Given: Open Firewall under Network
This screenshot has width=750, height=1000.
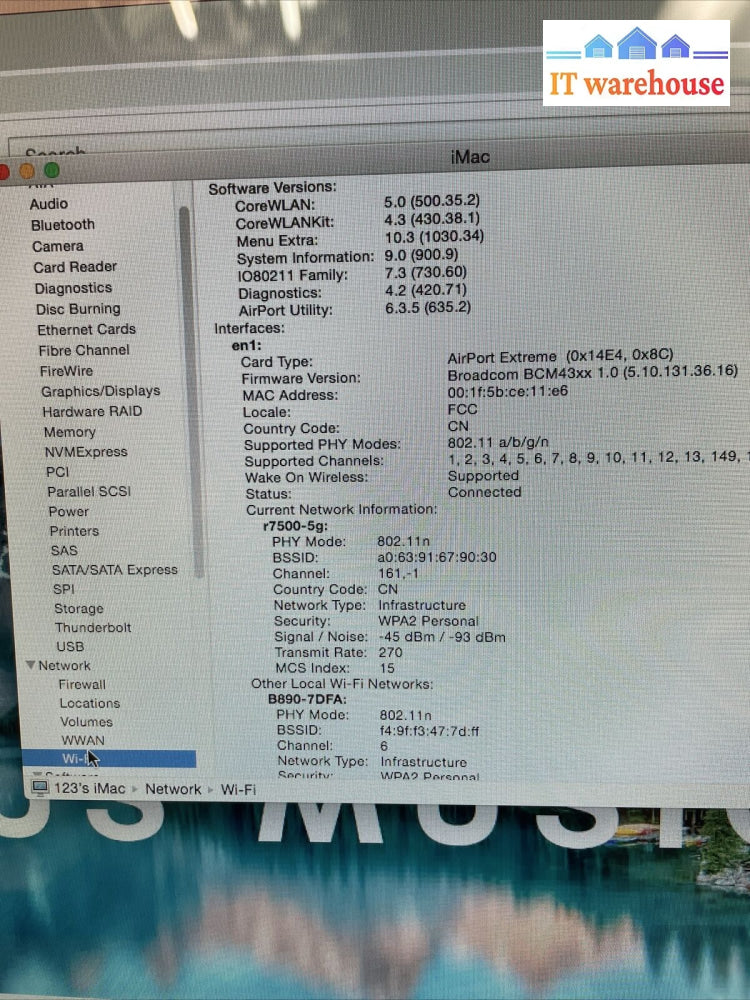Looking at the screenshot, I should pyautogui.click(x=81, y=685).
